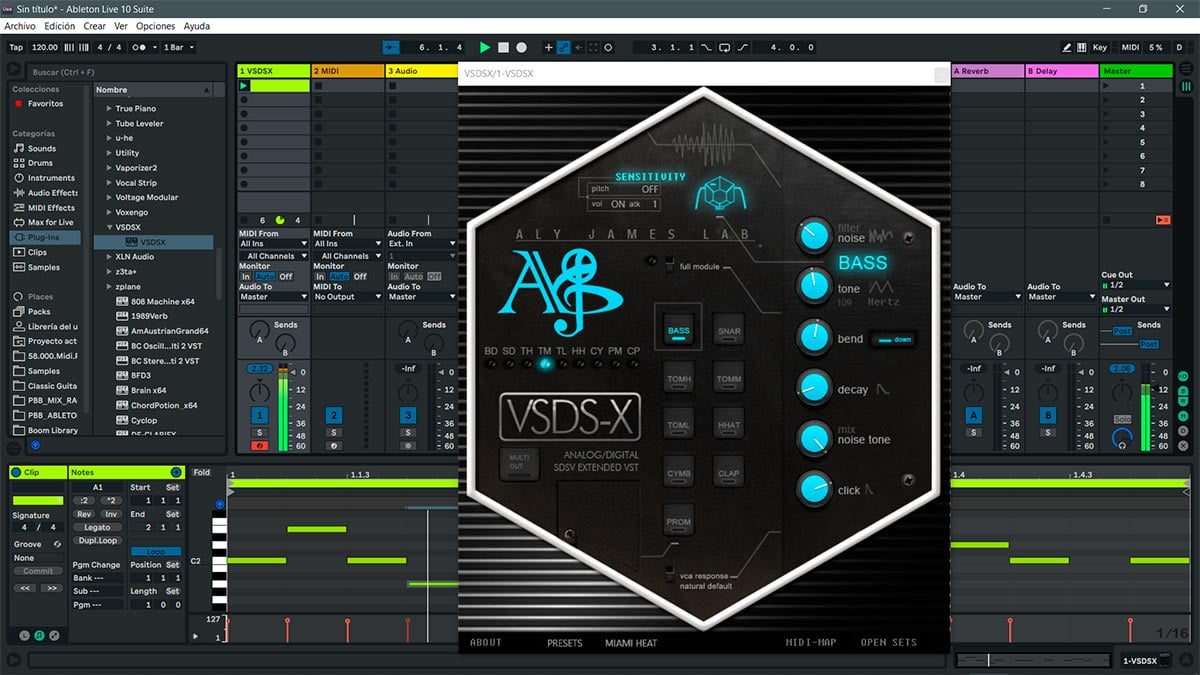Open the Ayuda menu
This screenshot has height=675, width=1200.
tap(197, 26)
